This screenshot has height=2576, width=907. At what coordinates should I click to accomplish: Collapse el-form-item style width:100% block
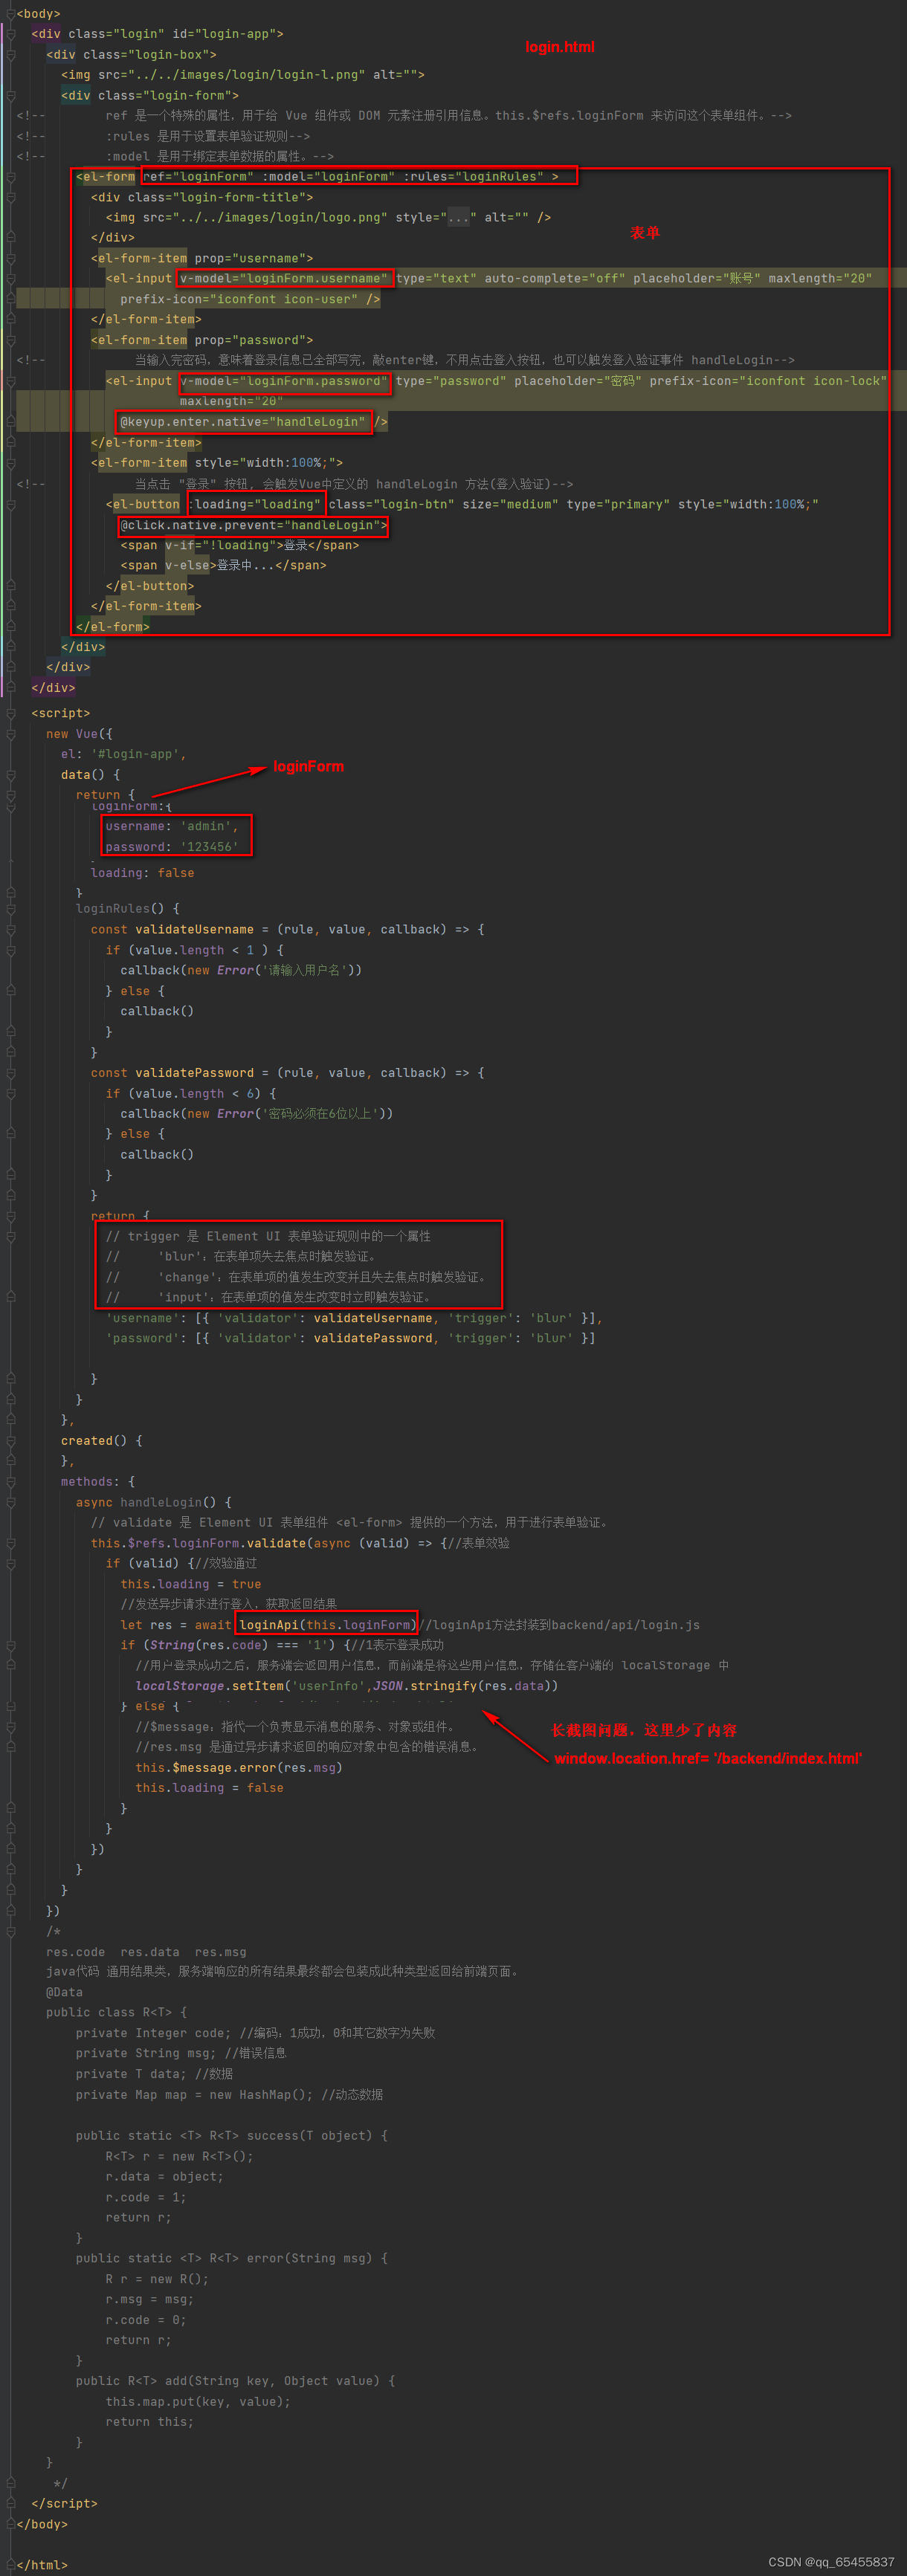(10, 463)
